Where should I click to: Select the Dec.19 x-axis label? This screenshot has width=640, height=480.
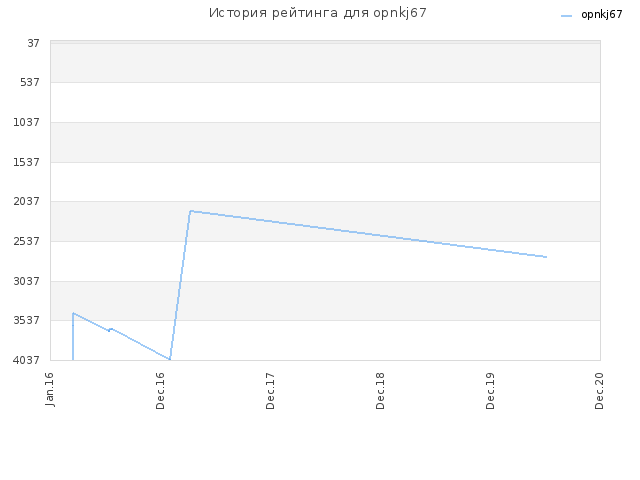tap(490, 391)
